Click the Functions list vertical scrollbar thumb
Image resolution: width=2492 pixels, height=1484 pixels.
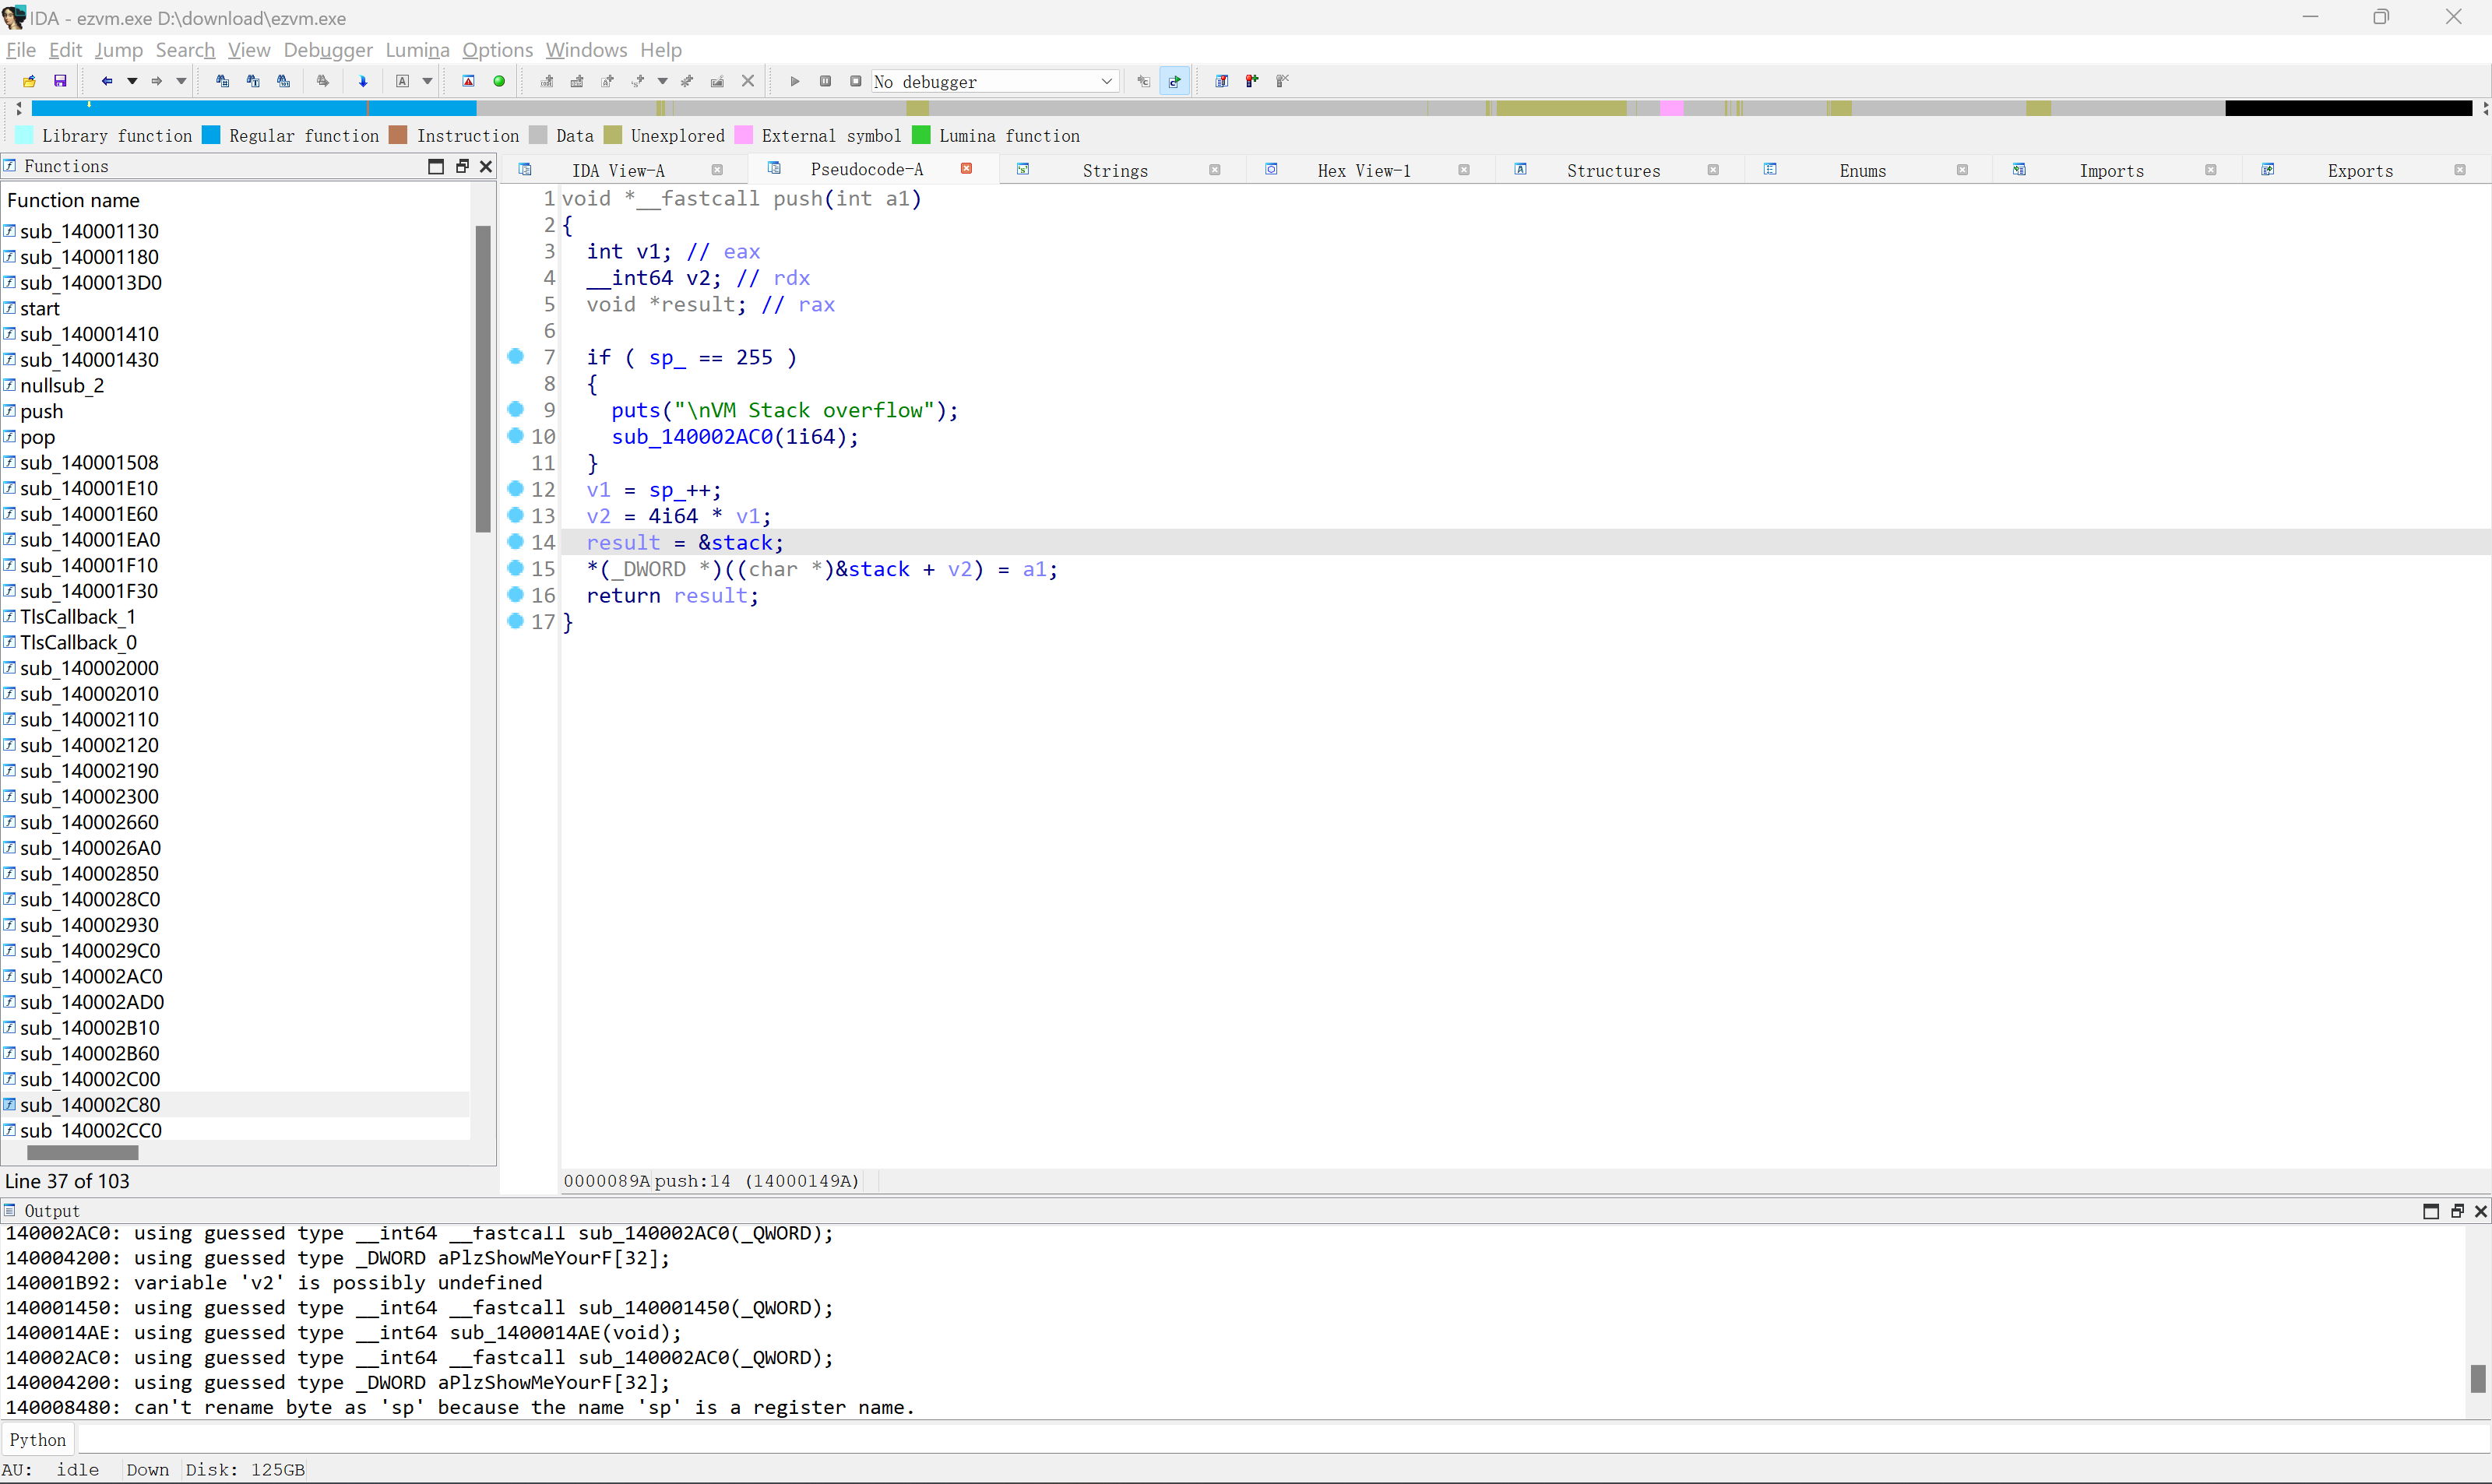click(483, 379)
